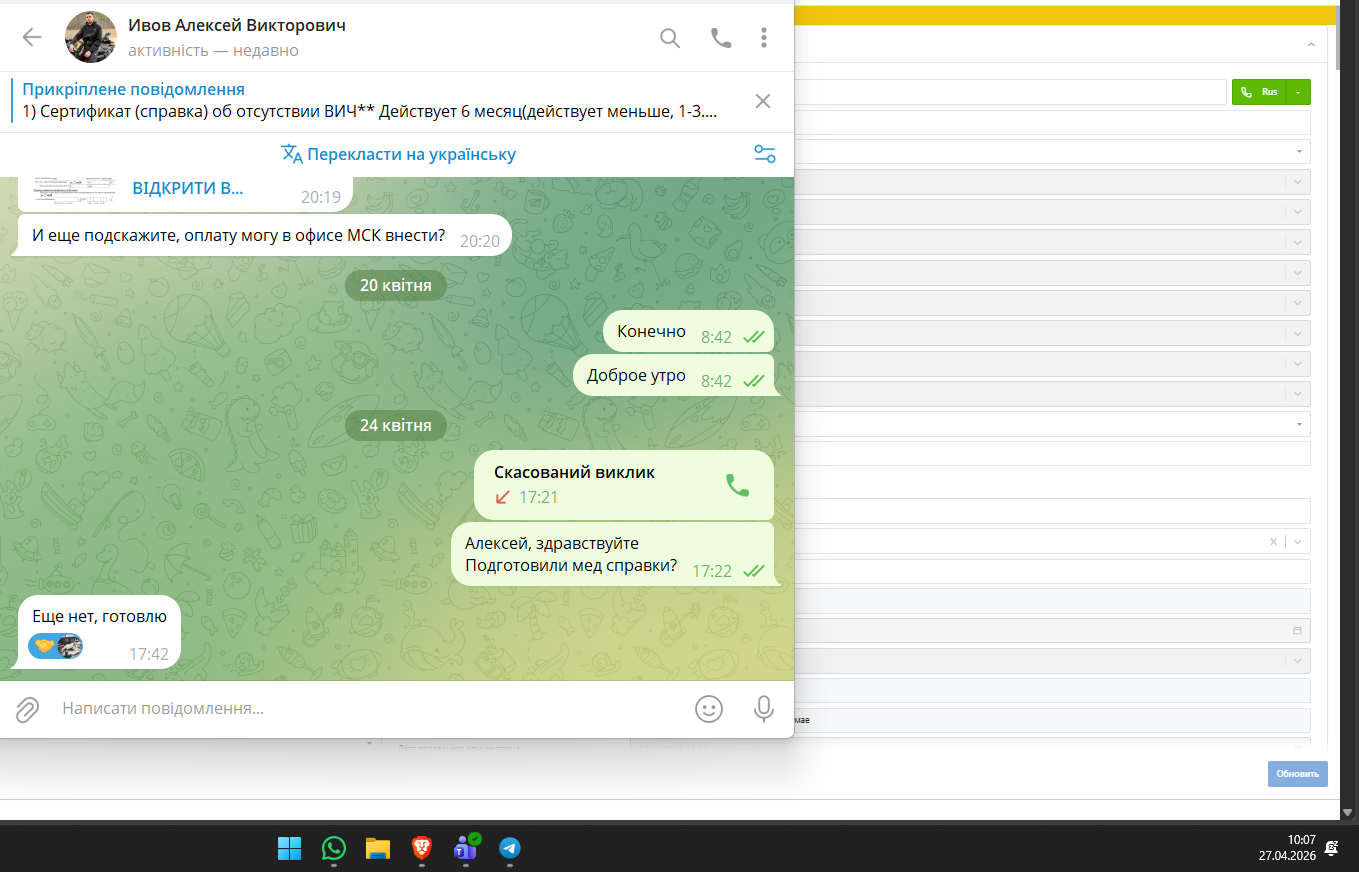Click the 'Обновить' button in the CRM

pyautogui.click(x=1298, y=774)
